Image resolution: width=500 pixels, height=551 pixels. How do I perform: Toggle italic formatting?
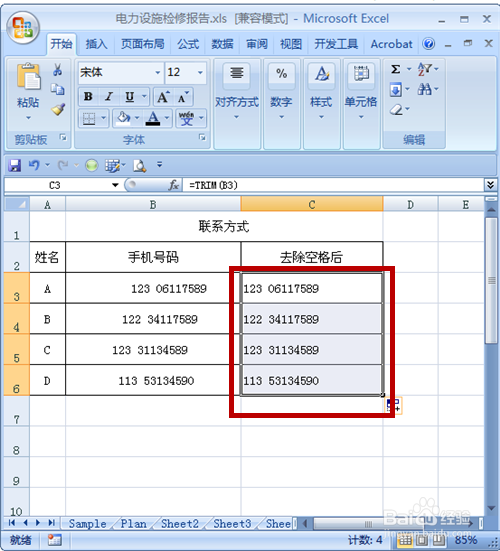point(109,97)
